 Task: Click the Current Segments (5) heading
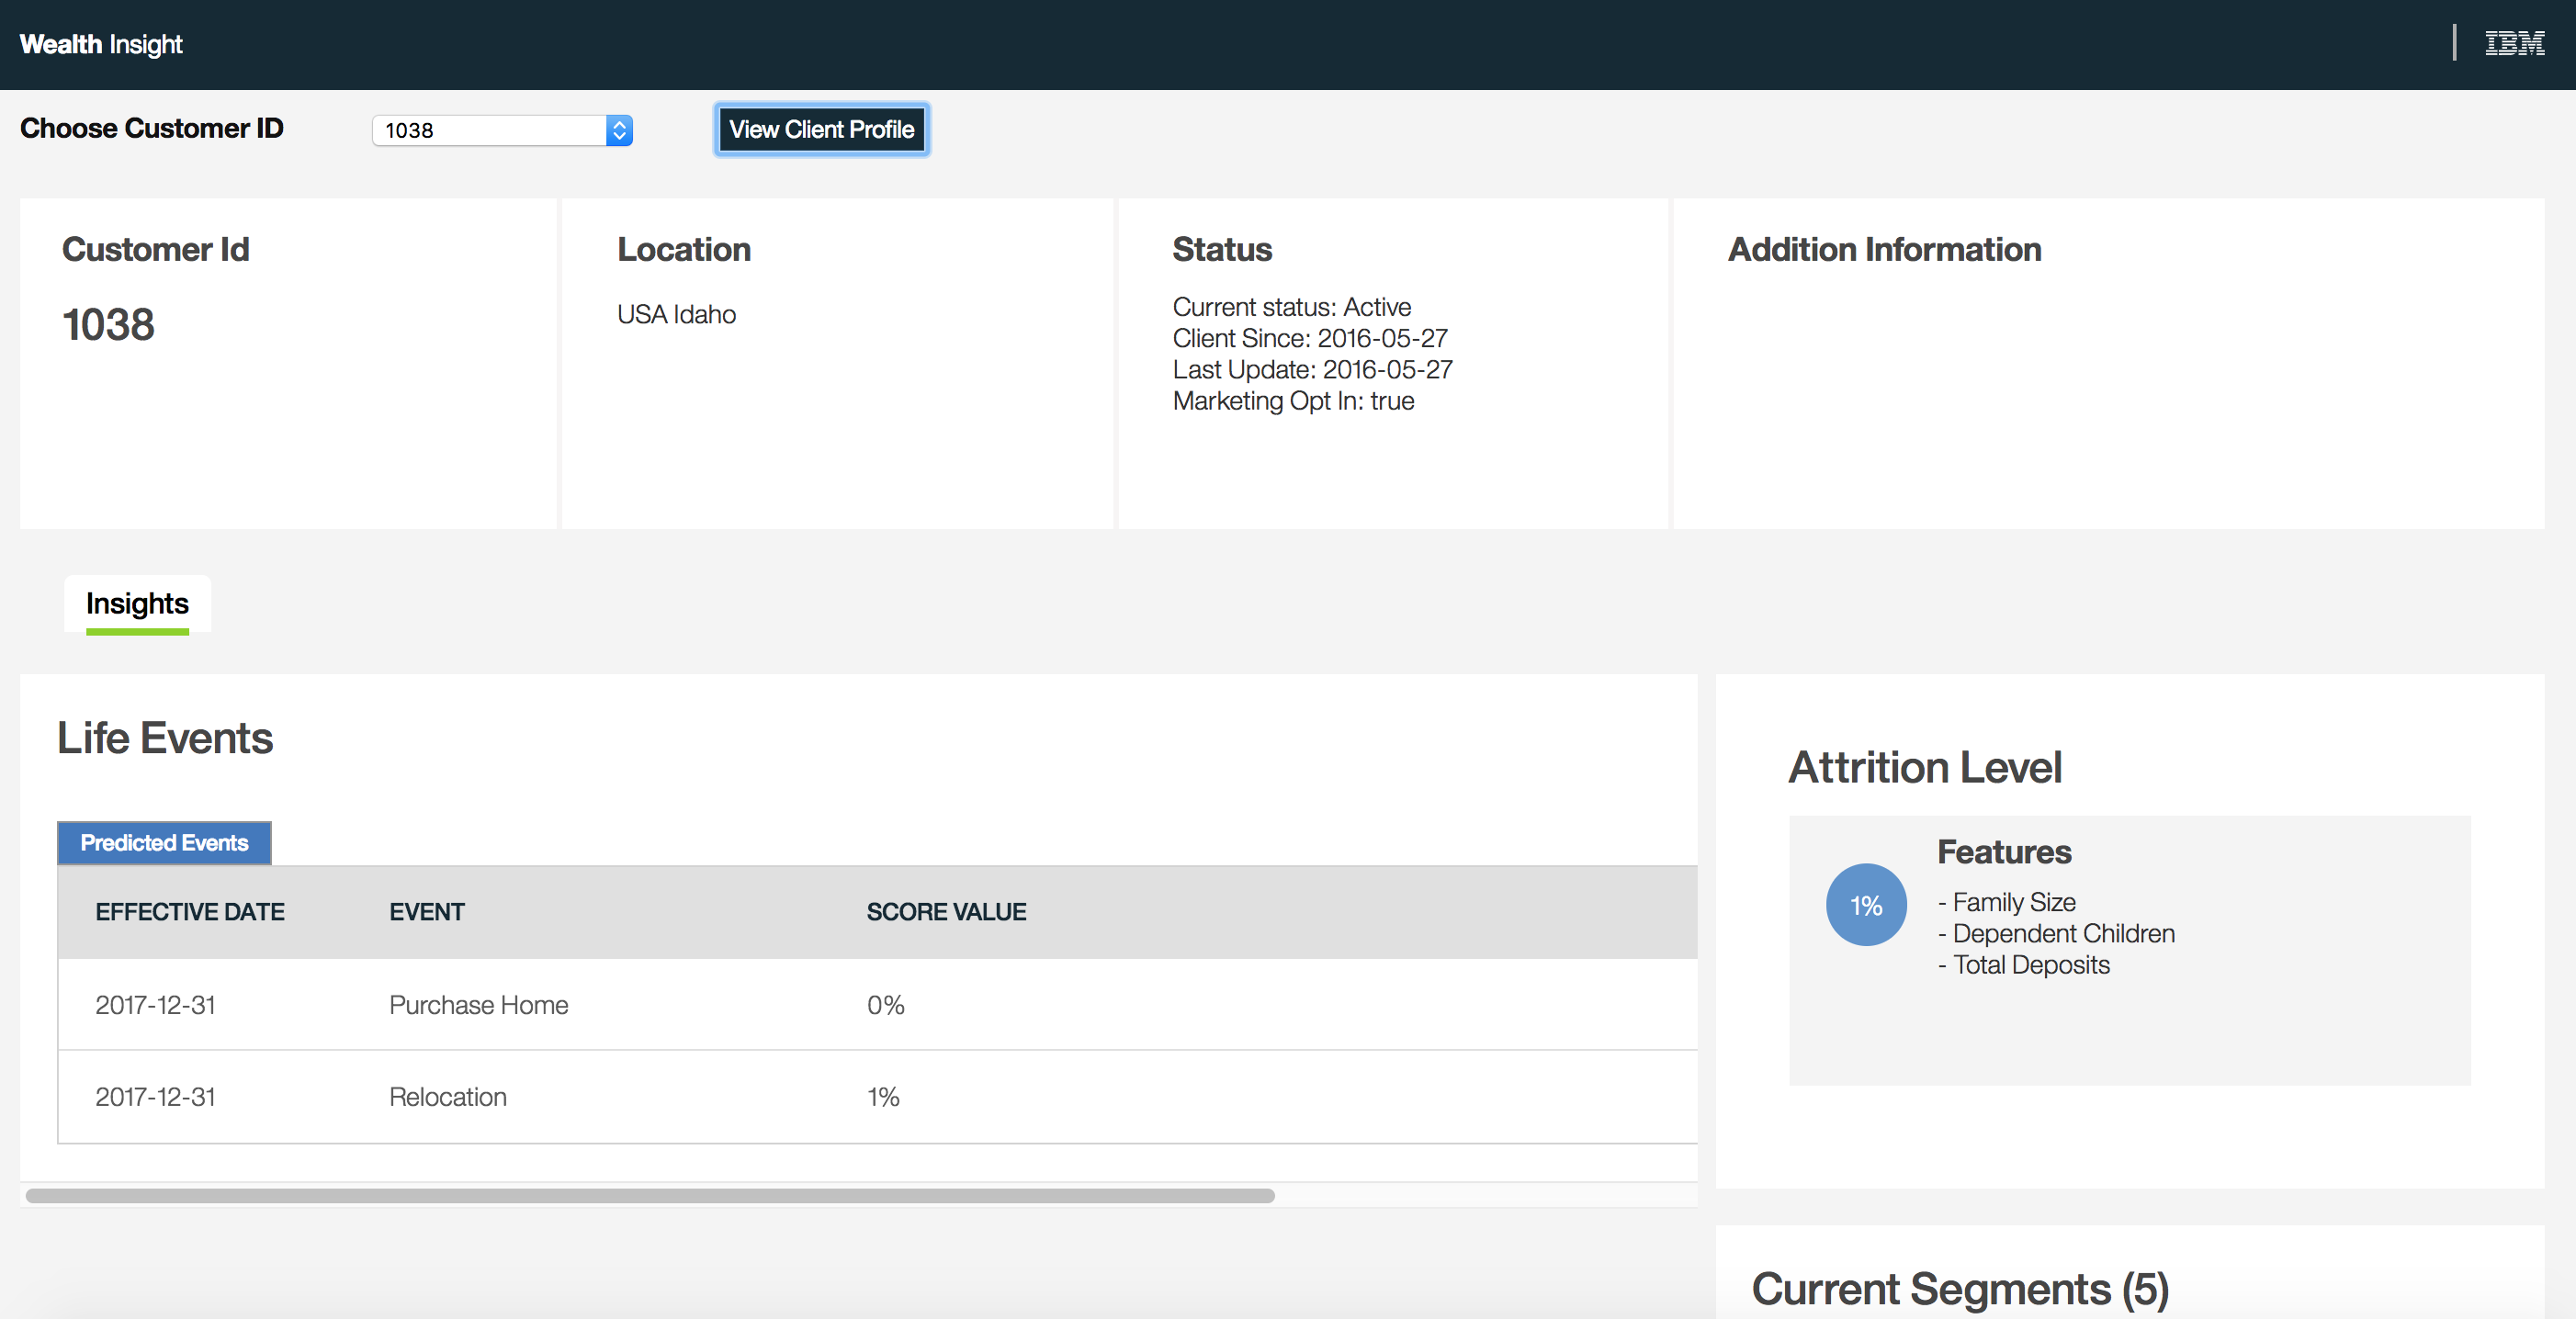pos(1960,1288)
